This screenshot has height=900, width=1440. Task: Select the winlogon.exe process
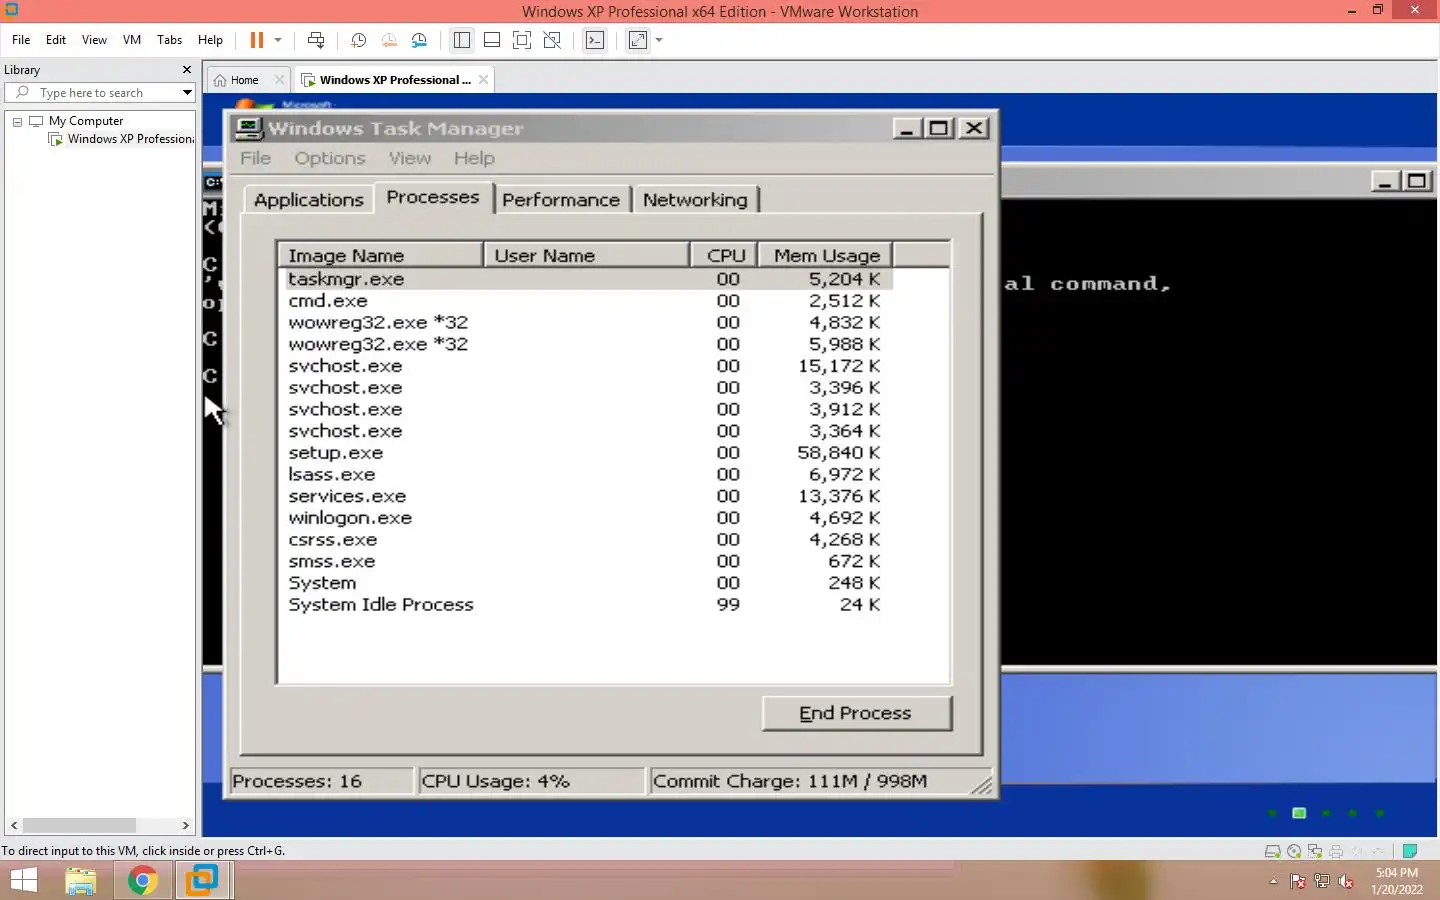585,518
